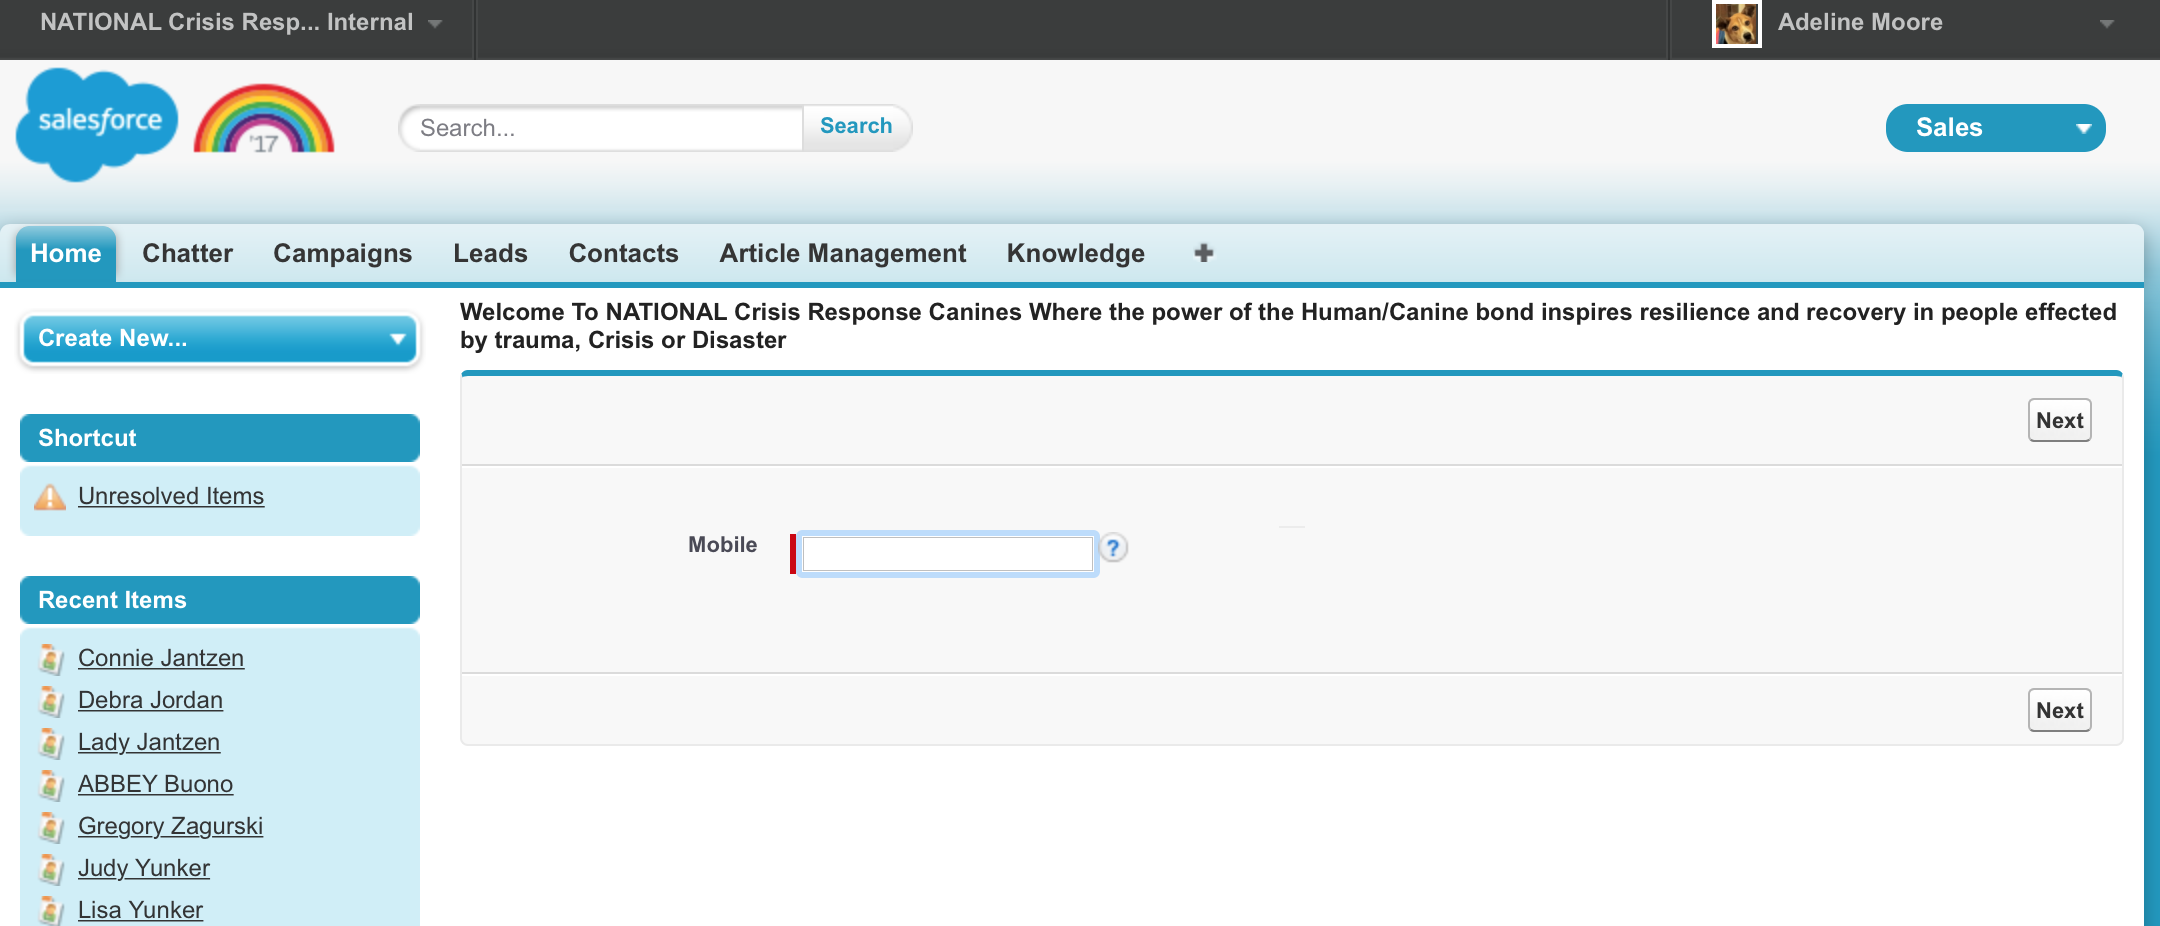The height and width of the screenshot is (926, 2160).
Task: Click into the Mobile input field
Action: [x=947, y=554]
